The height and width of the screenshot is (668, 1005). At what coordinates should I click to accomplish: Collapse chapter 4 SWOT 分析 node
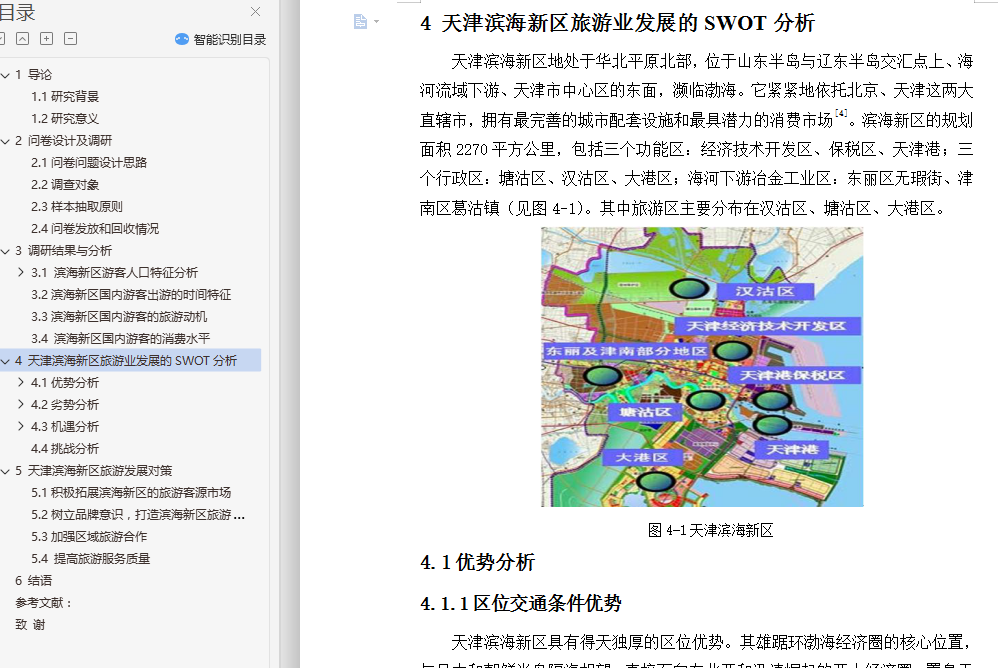tap(5, 361)
